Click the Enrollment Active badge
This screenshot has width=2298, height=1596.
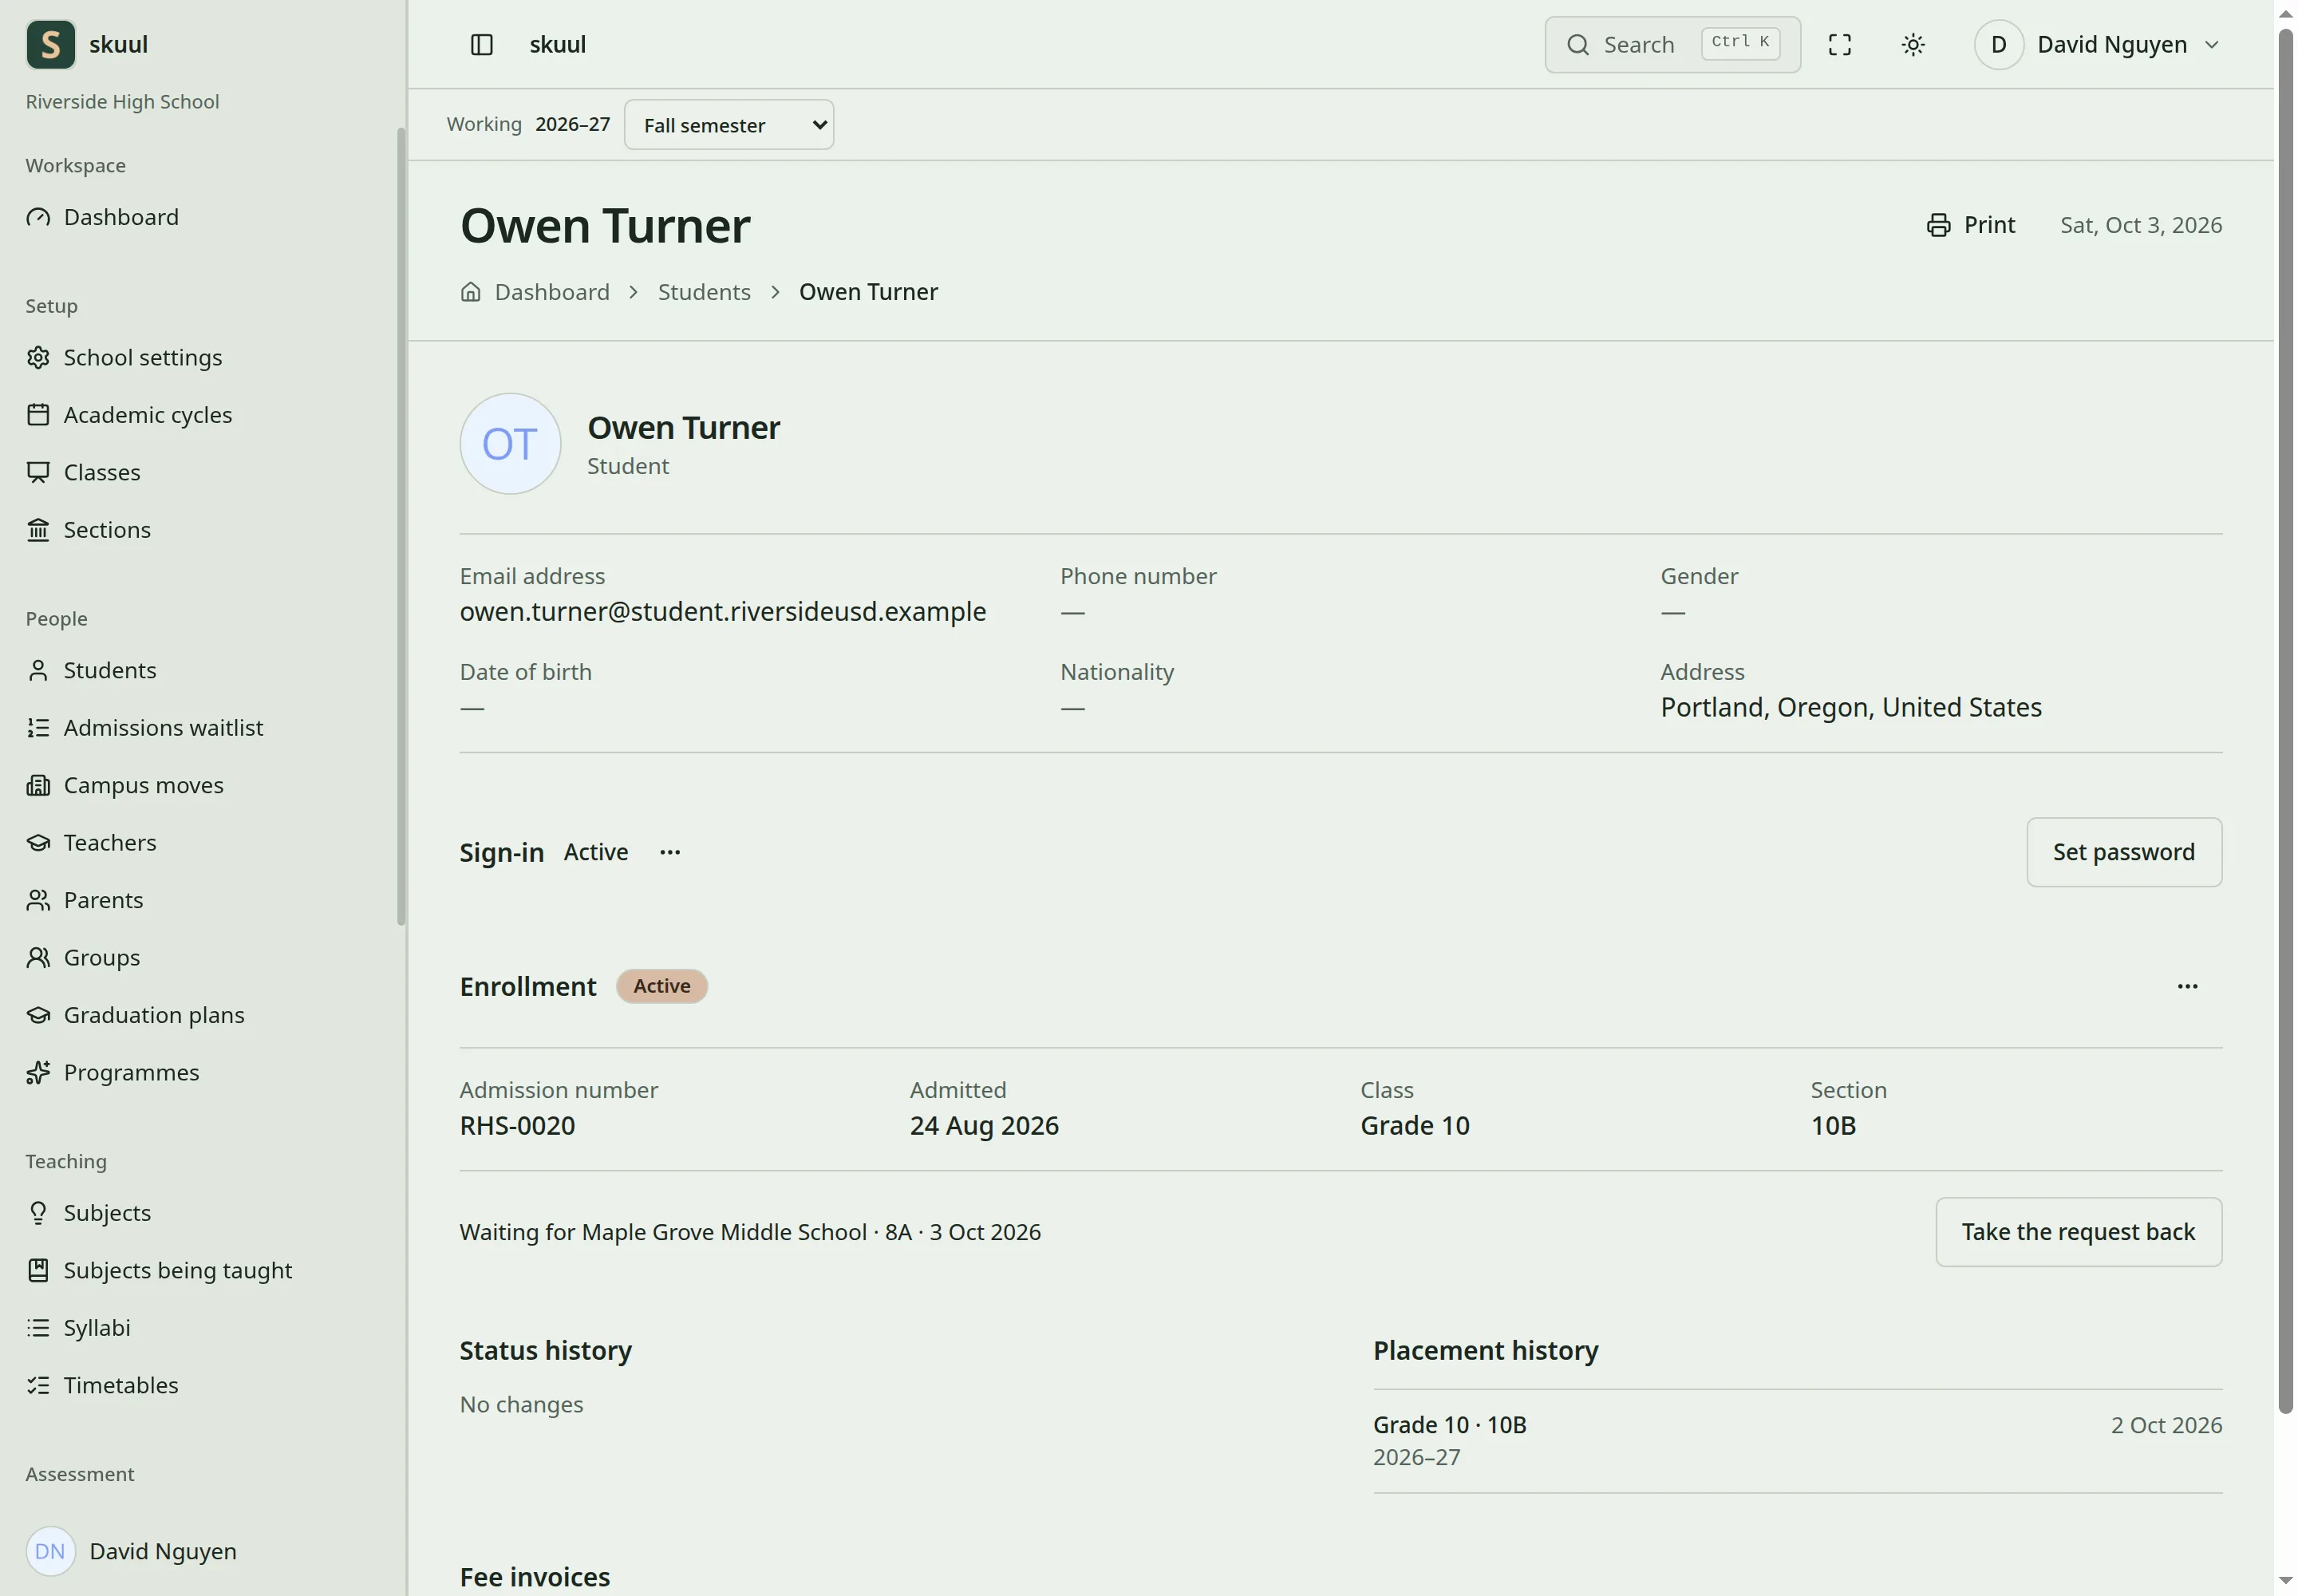[x=661, y=986]
